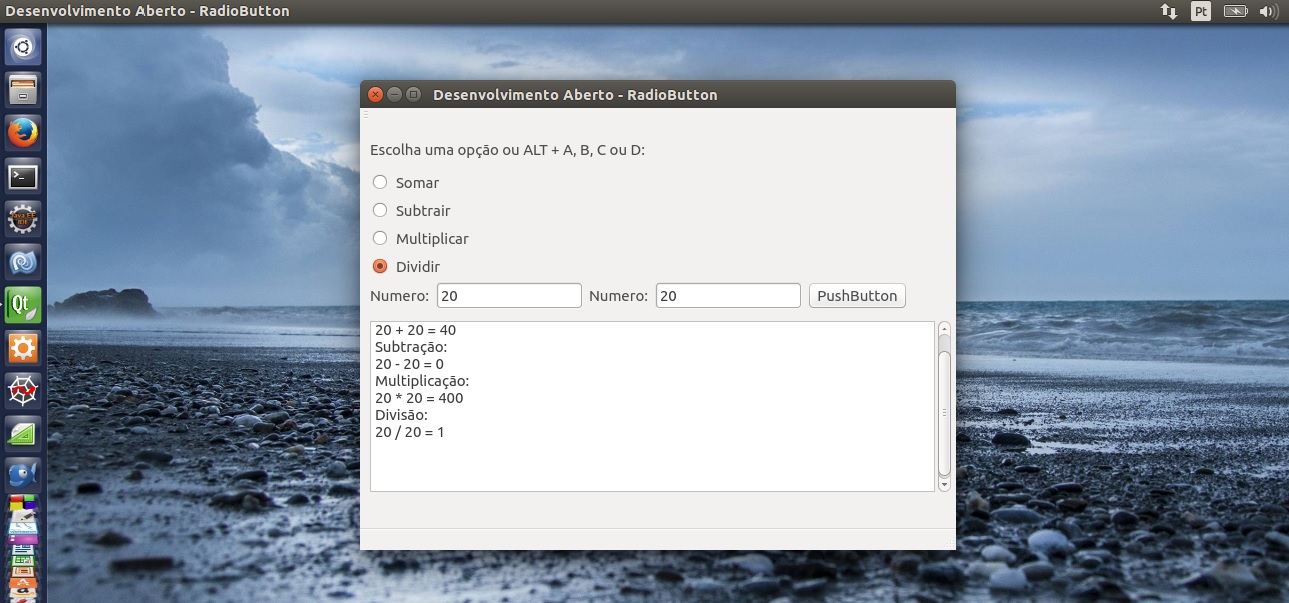Open the sound volume indicator
This screenshot has width=1289, height=603.
point(1269,12)
